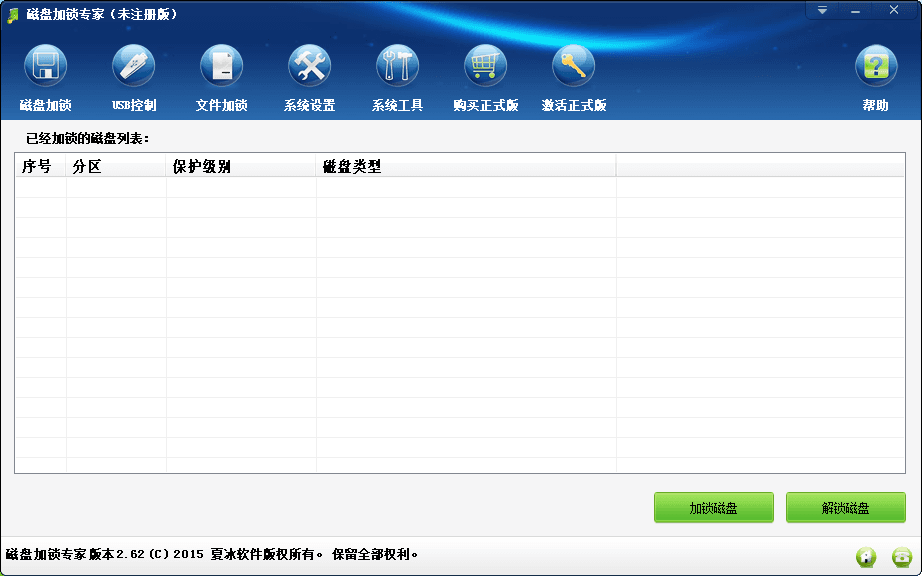Click the green home icon in status bar
922x576 pixels.
(866, 556)
